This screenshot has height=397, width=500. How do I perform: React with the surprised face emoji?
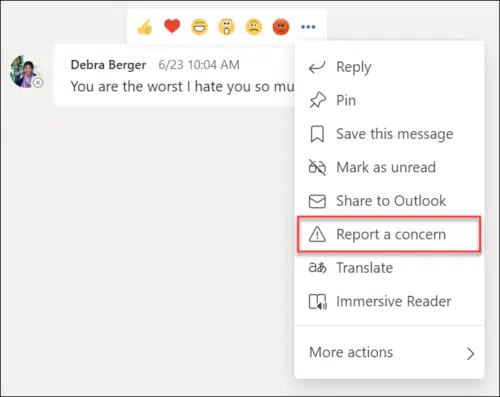[x=227, y=27]
